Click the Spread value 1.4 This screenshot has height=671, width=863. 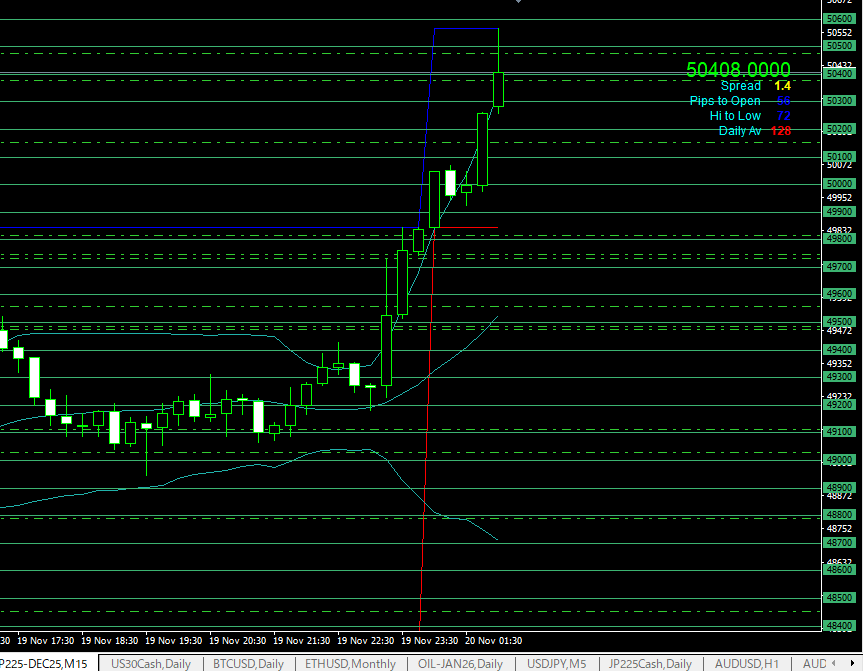tap(782, 86)
